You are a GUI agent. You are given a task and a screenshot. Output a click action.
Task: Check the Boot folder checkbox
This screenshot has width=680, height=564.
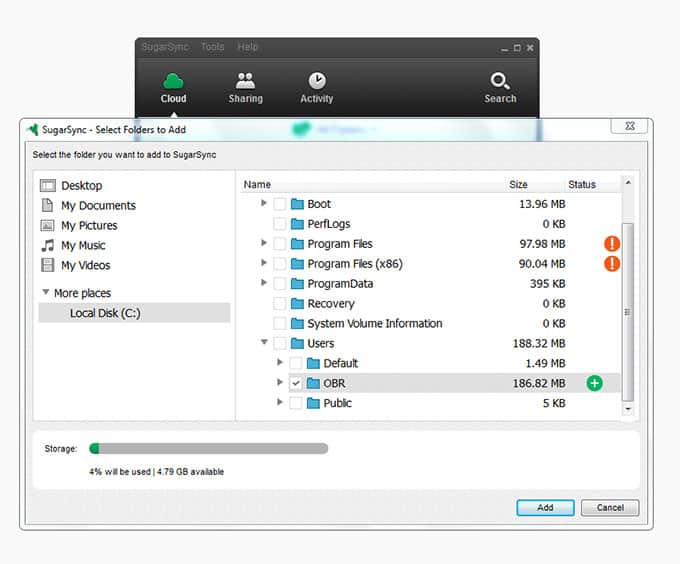click(x=280, y=204)
